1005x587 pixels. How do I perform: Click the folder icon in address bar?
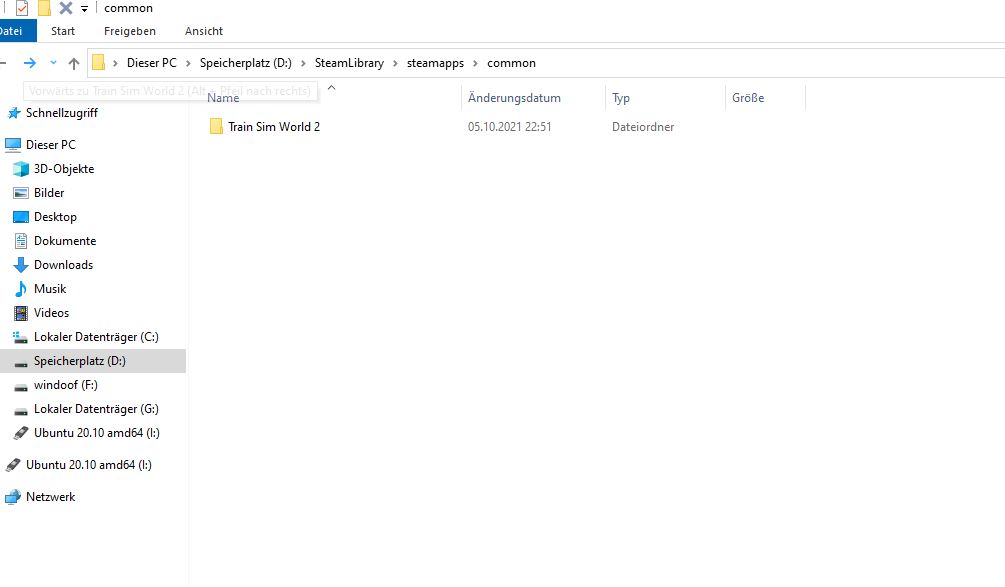[98, 62]
